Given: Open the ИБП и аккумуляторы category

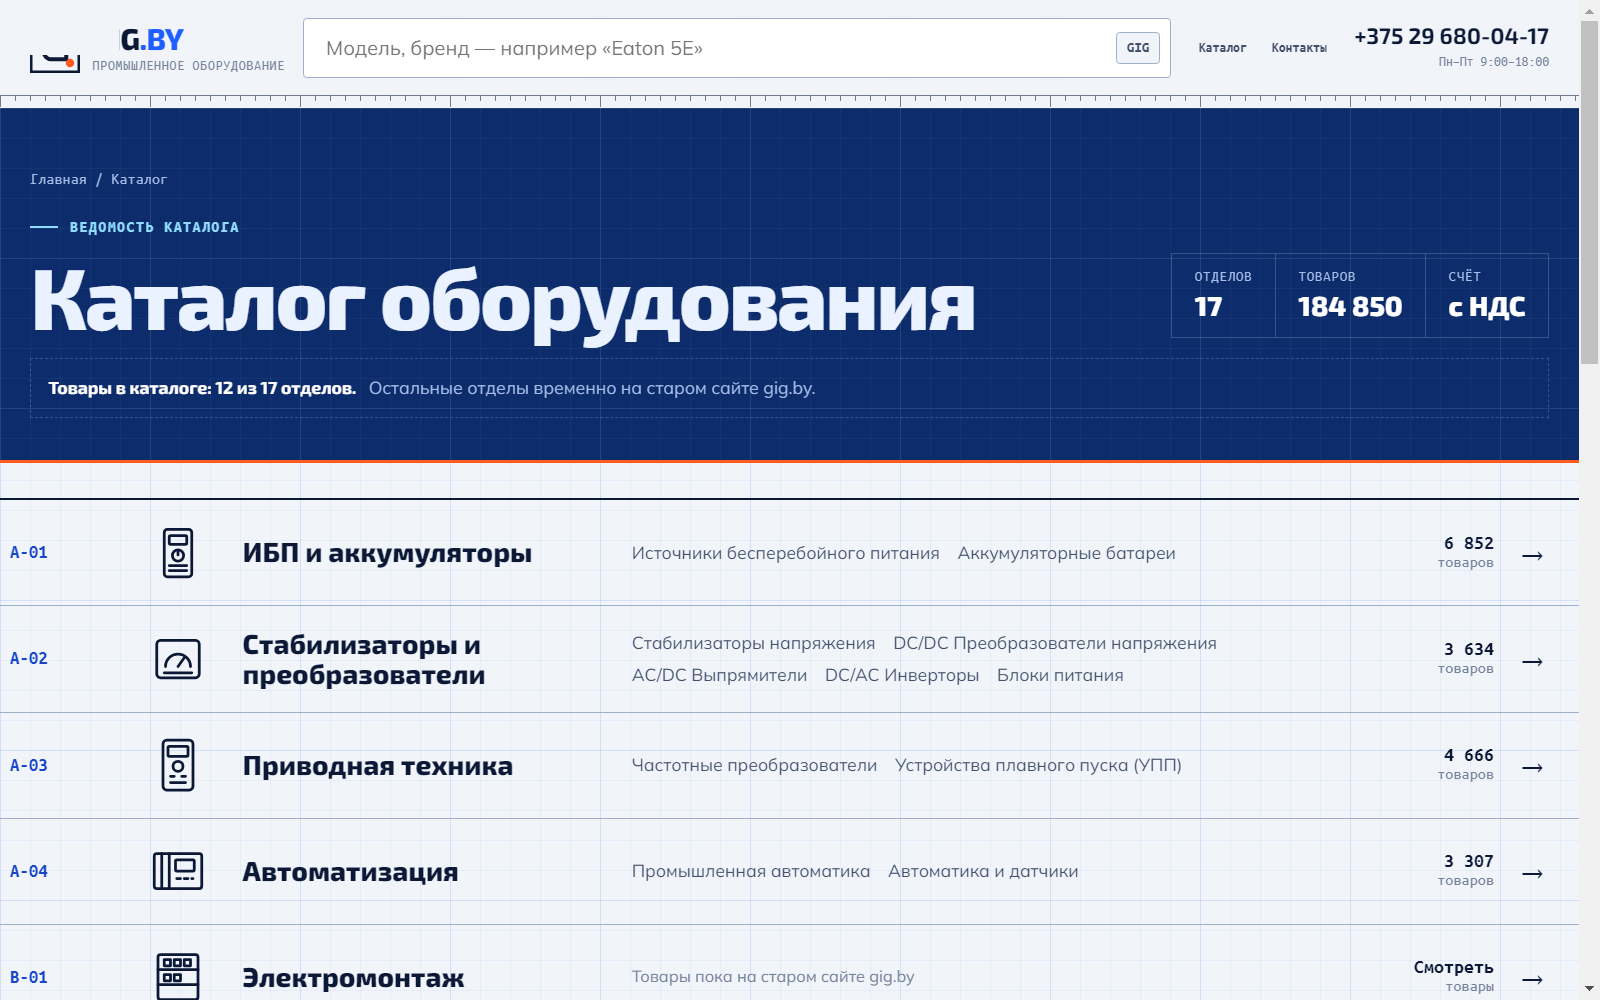Looking at the screenshot, I should click(387, 553).
